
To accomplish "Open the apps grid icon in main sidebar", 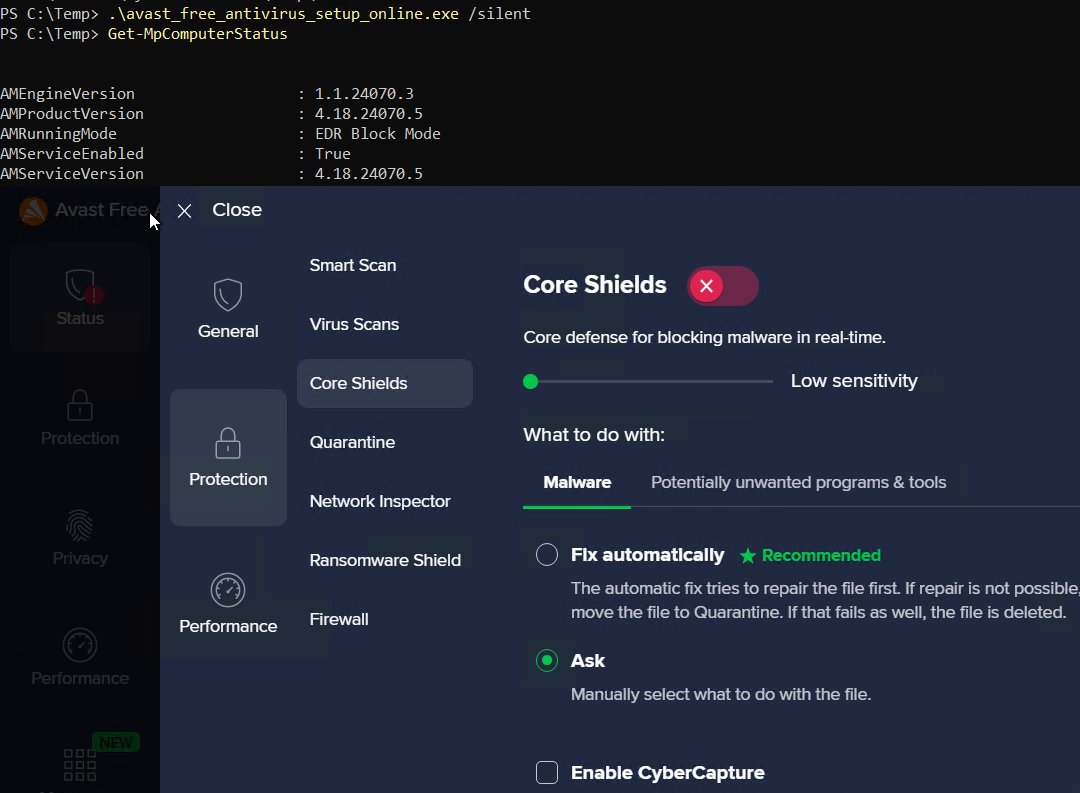I will (x=80, y=765).
